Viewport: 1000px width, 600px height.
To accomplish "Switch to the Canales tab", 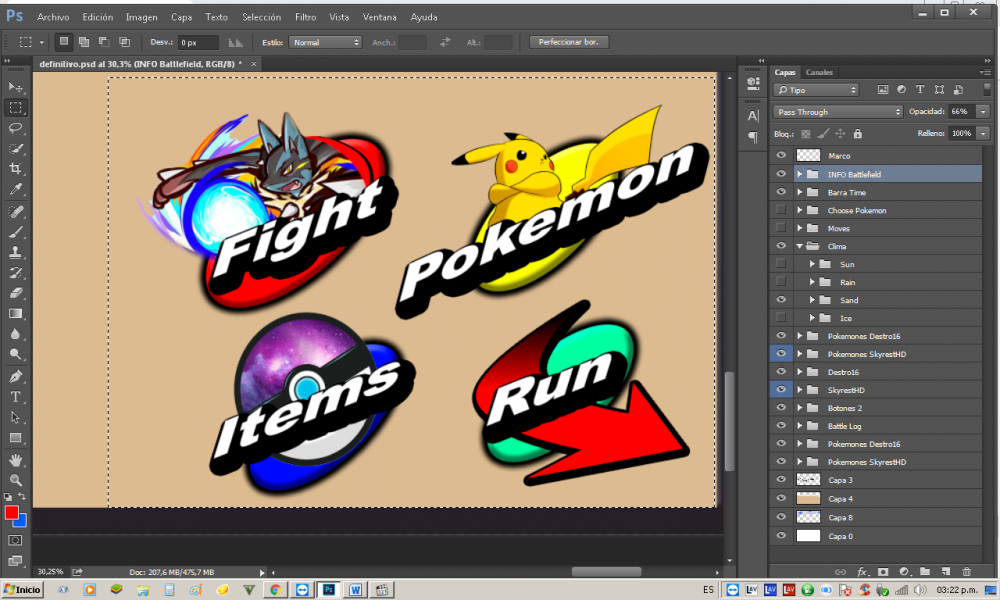I will [x=819, y=72].
